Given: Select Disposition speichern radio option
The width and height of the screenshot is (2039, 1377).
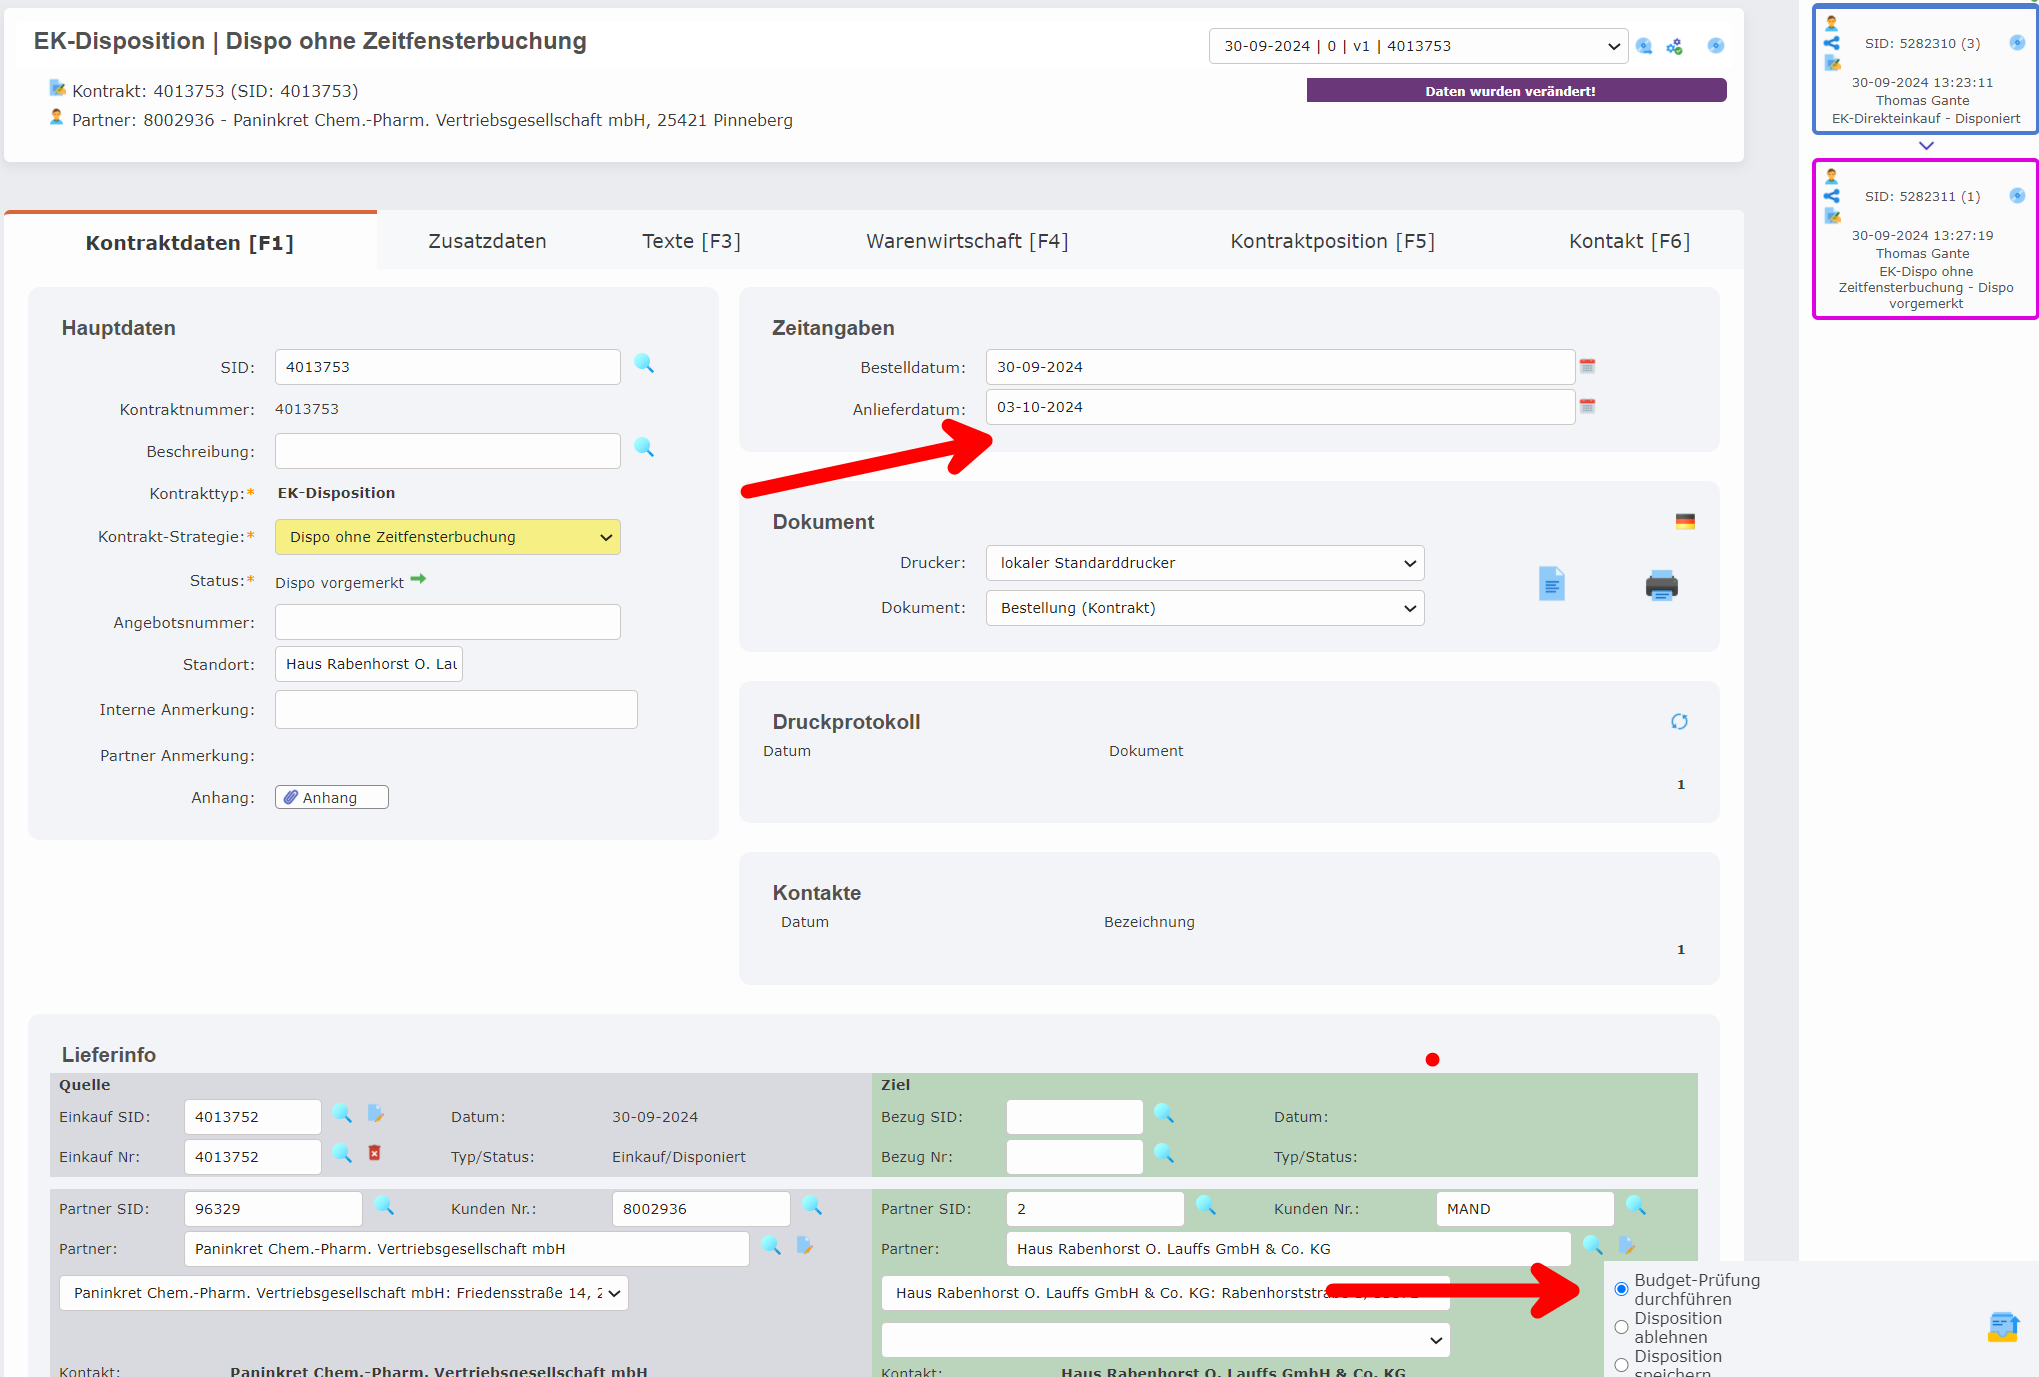Looking at the screenshot, I should (1621, 1365).
